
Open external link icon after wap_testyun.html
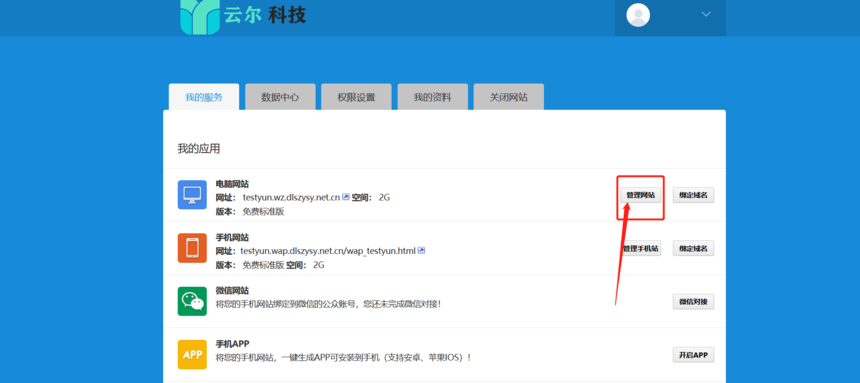(421, 250)
